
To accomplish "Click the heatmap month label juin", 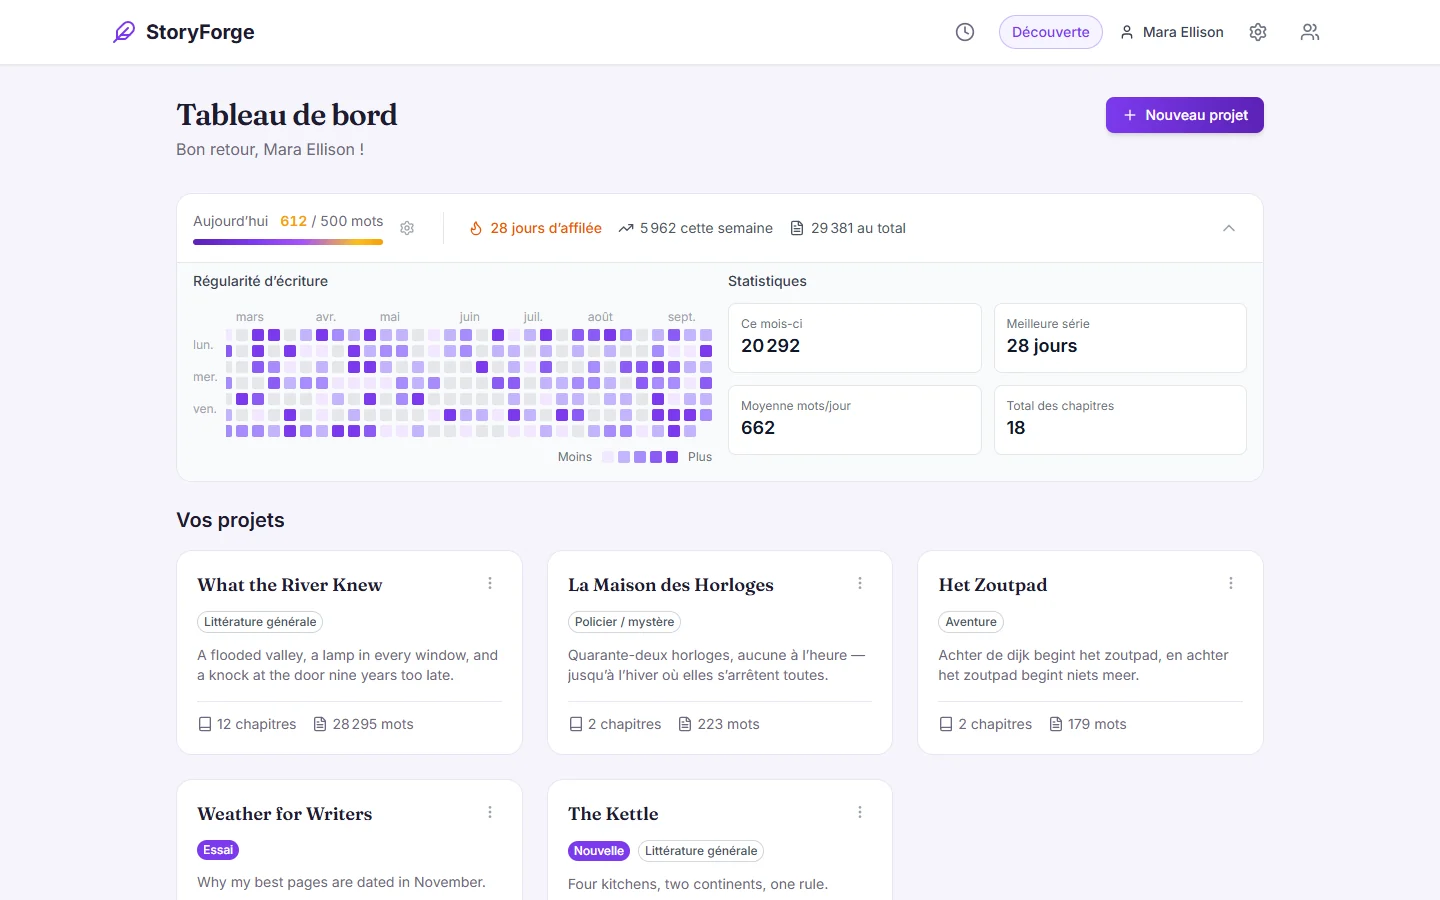I will 469,317.
